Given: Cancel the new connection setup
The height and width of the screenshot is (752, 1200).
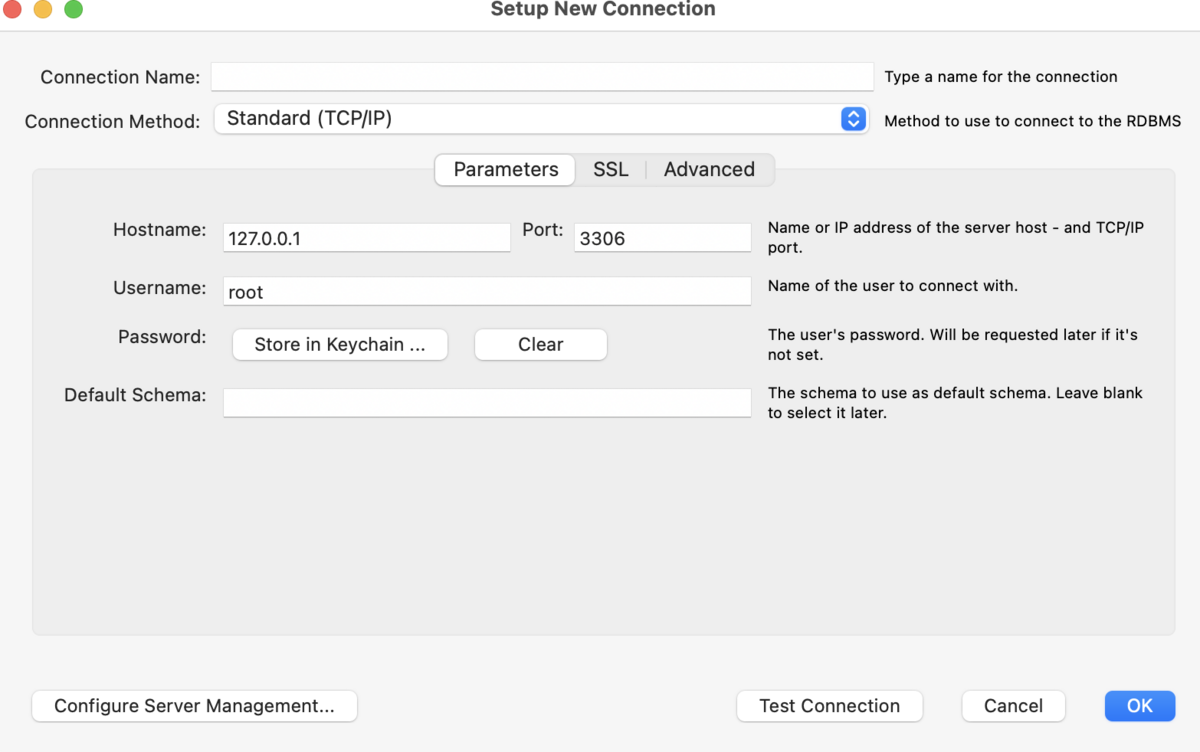Looking at the screenshot, I should (x=1013, y=706).
